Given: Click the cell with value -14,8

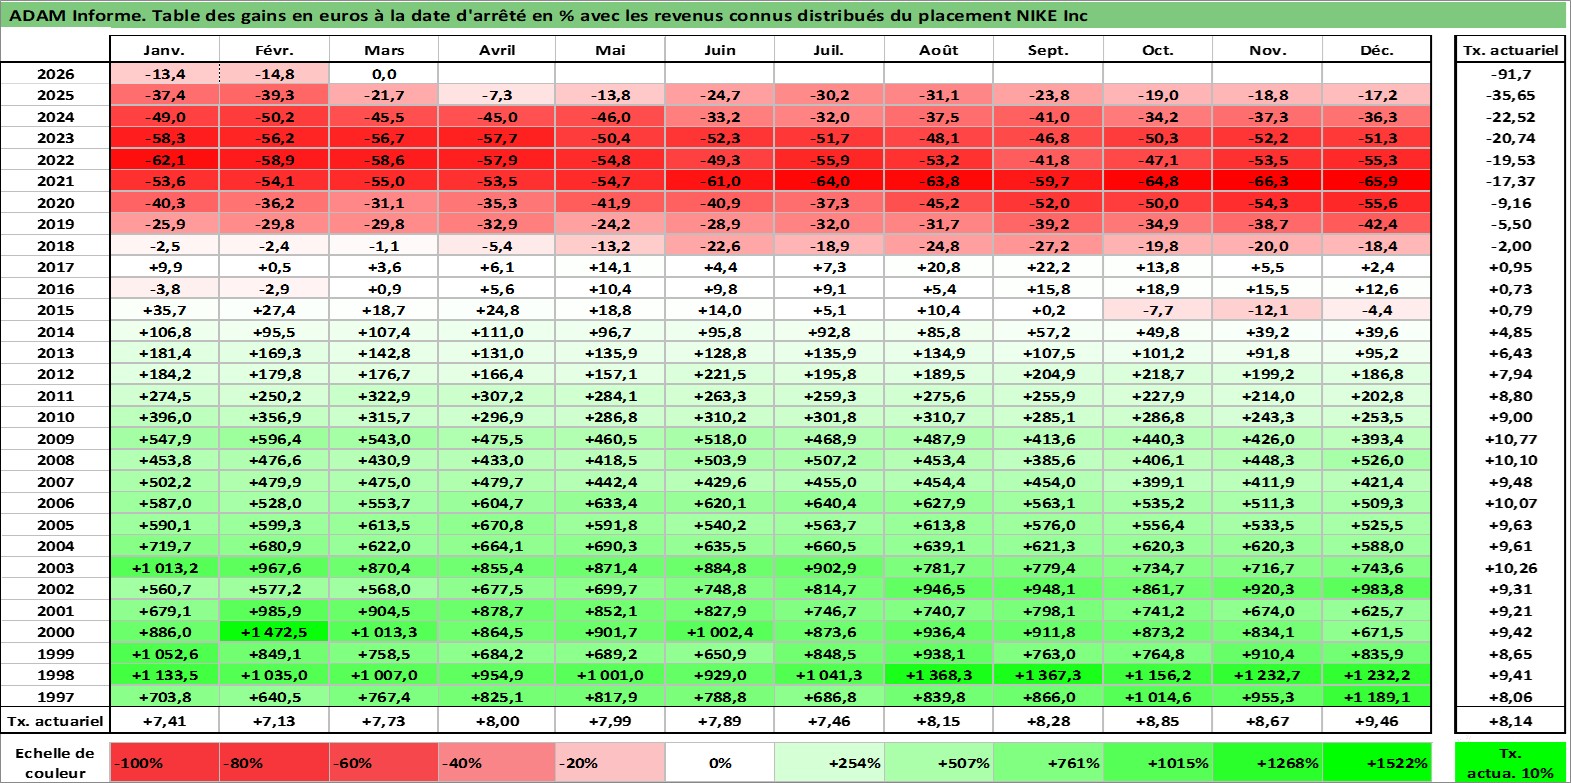Looking at the screenshot, I should click(274, 74).
